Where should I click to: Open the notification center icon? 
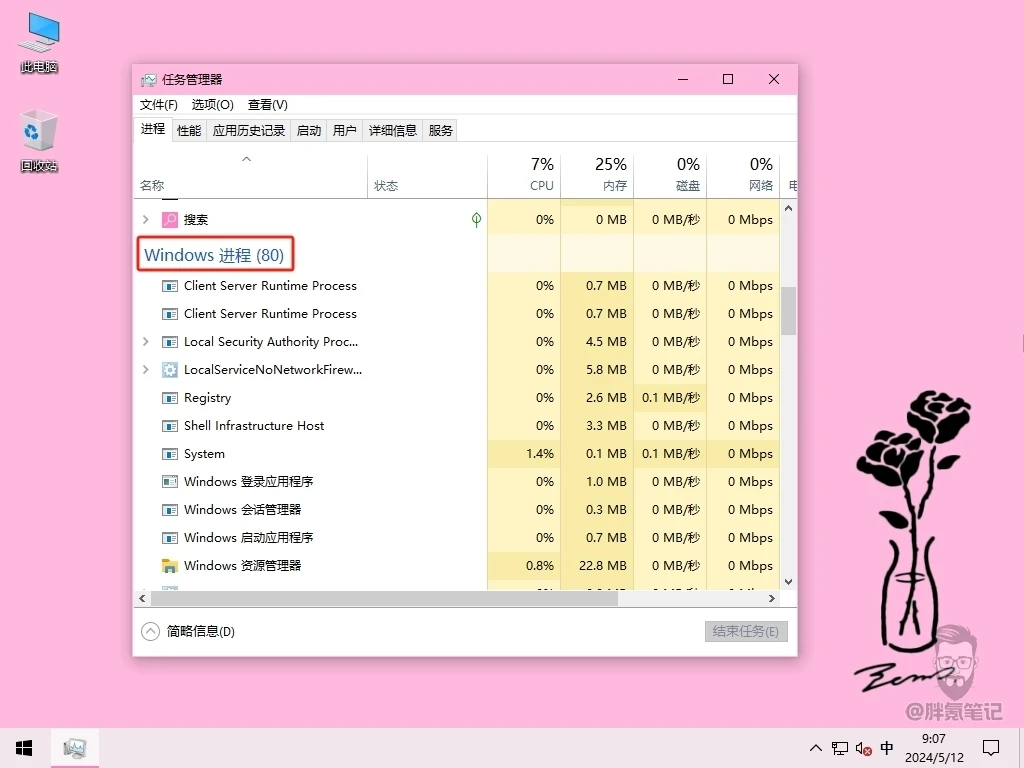991,748
